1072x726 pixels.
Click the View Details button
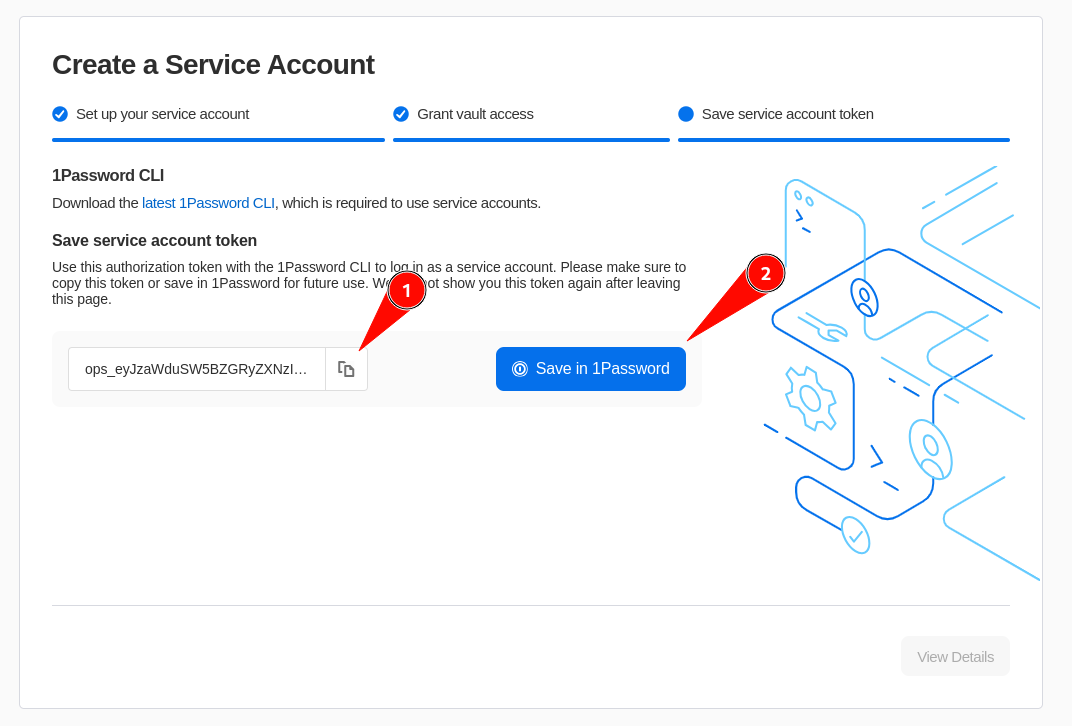[x=955, y=656]
